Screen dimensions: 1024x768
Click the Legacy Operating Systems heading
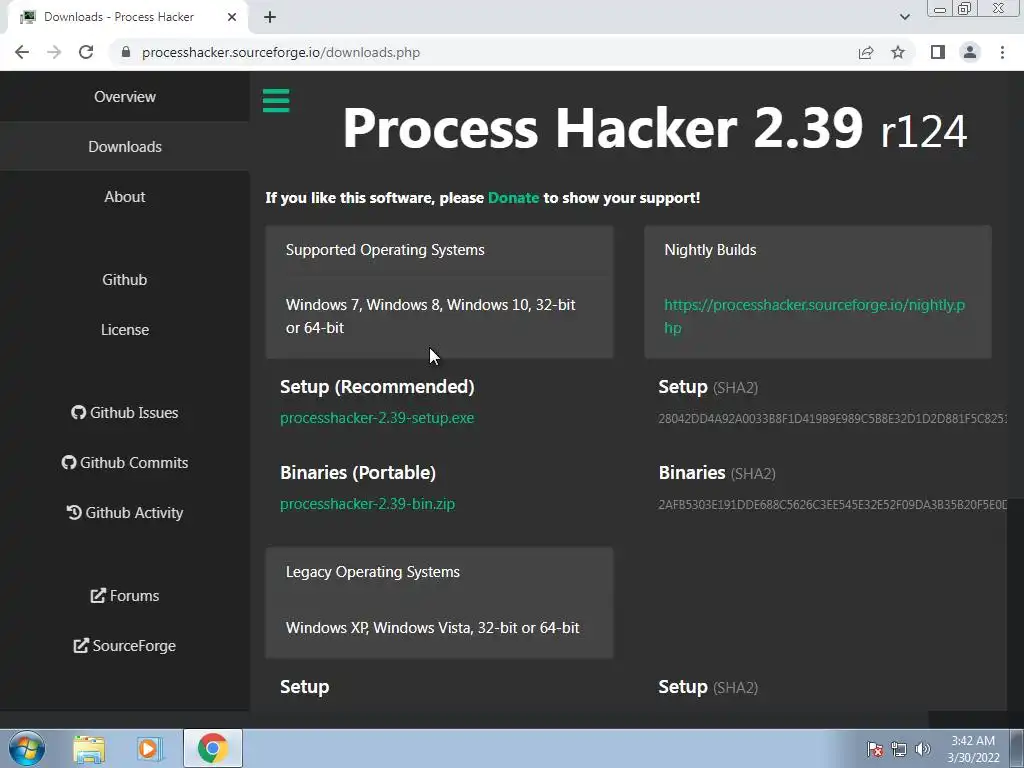click(373, 572)
